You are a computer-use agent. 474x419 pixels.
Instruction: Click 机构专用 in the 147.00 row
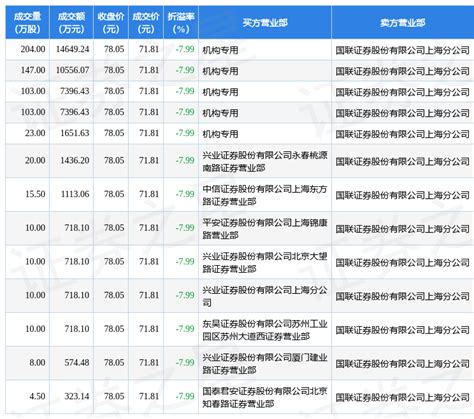coord(220,71)
